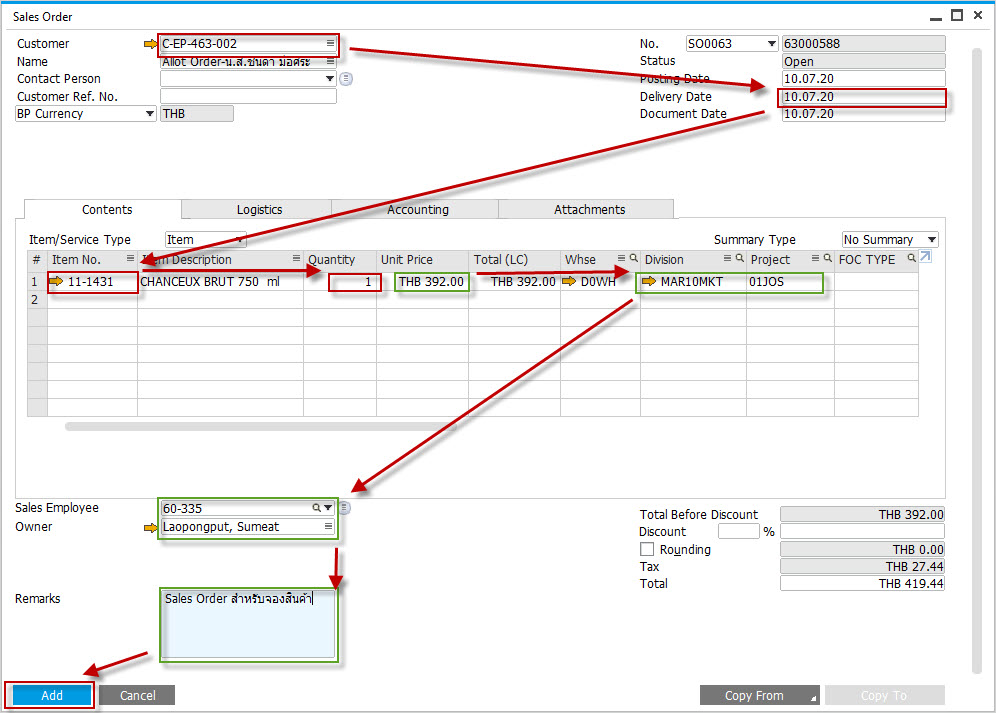
Task: Select the Attachments tab
Action: point(587,210)
